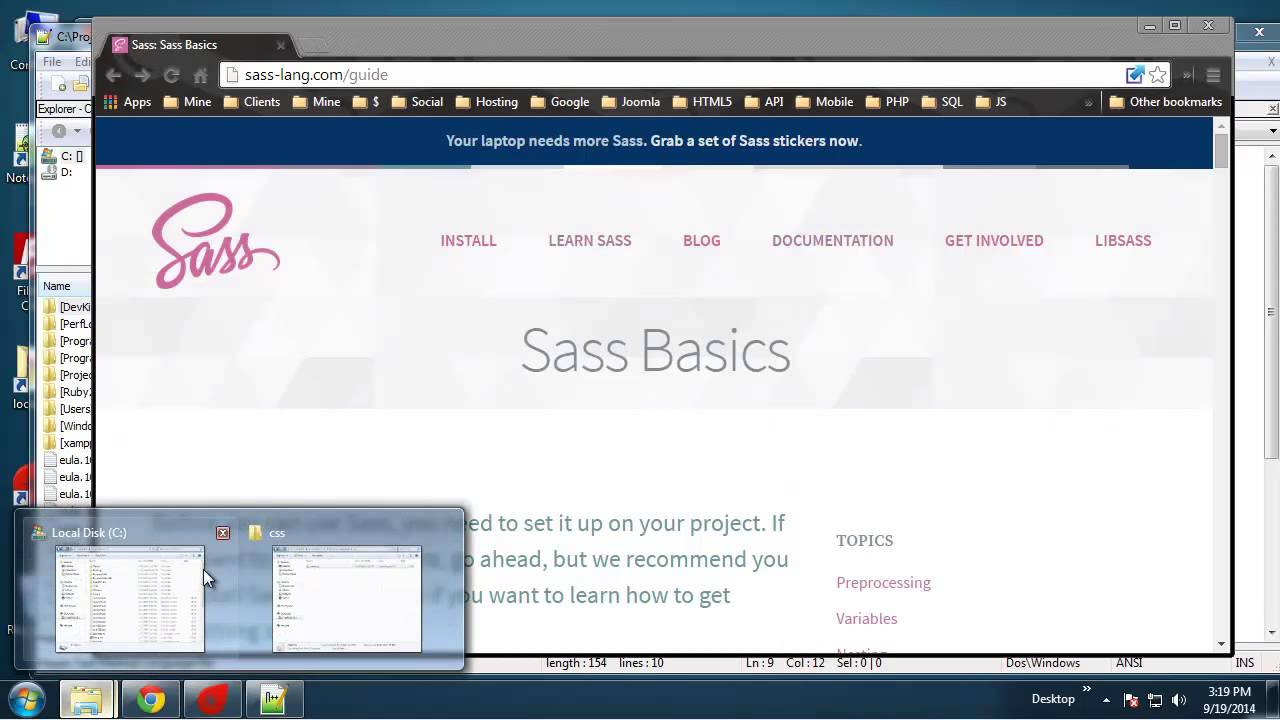Bookmark this page with the star icon
The image size is (1280, 720).
pos(1157,75)
